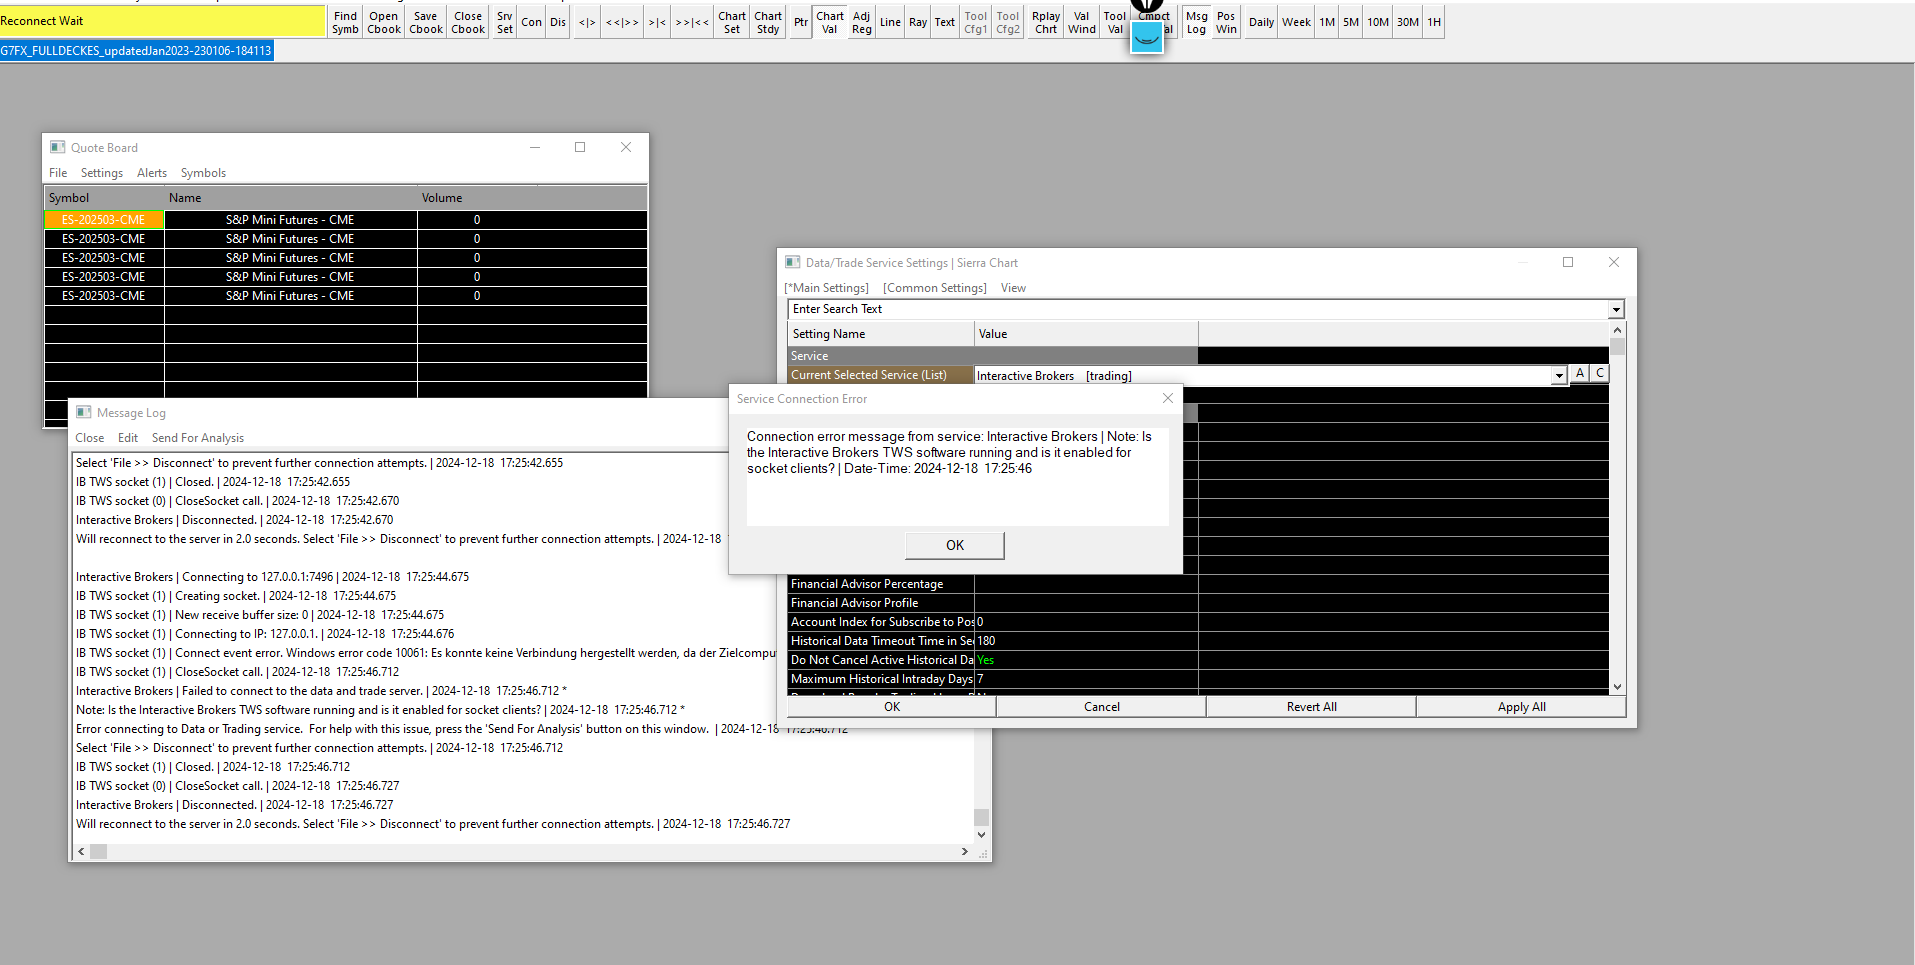Expand the Current Selected Service dropdown
The width and height of the screenshot is (1915, 965).
[x=1558, y=376]
